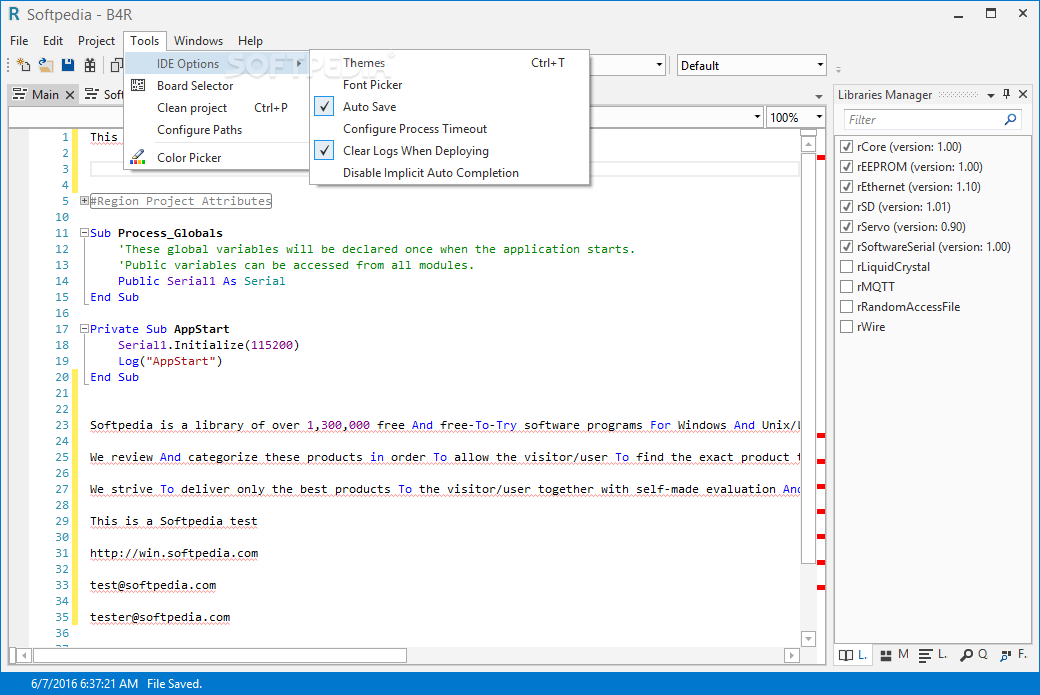1040x695 pixels.
Task: Click the B4R app logo icon
Action: pyautogui.click(x=14, y=14)
